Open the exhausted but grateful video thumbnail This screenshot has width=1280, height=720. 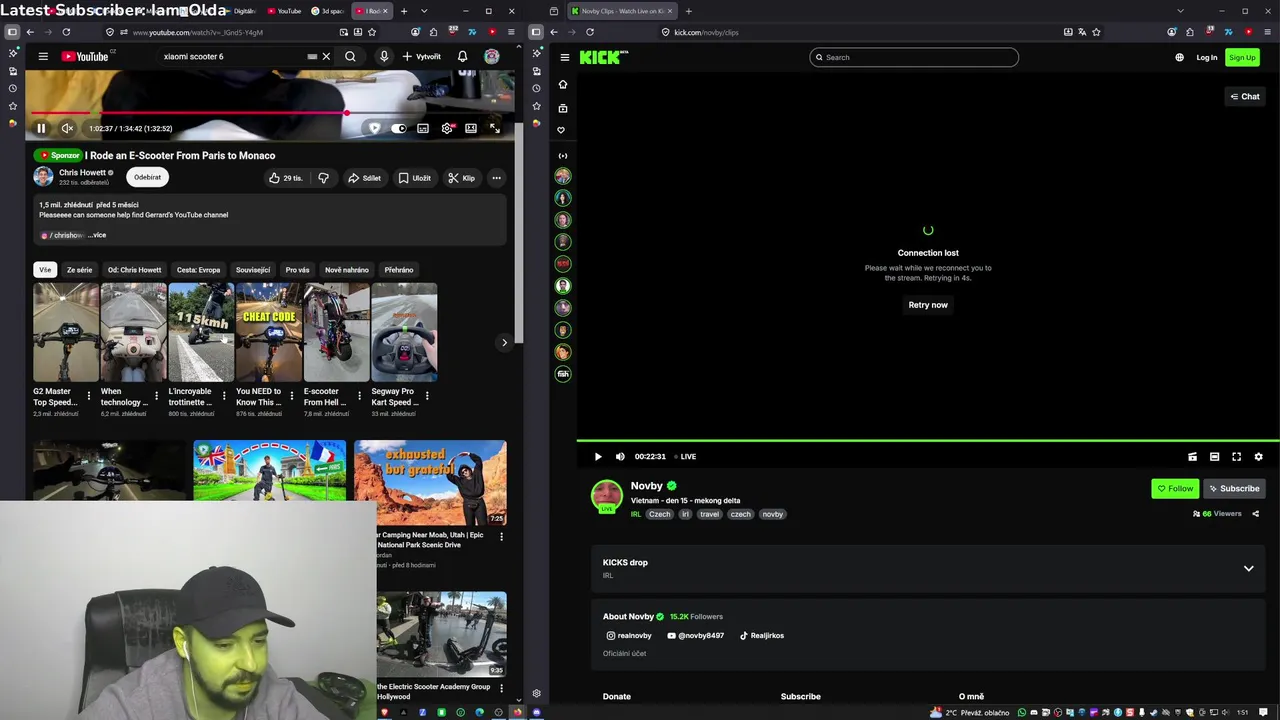(x=430, y=483)
